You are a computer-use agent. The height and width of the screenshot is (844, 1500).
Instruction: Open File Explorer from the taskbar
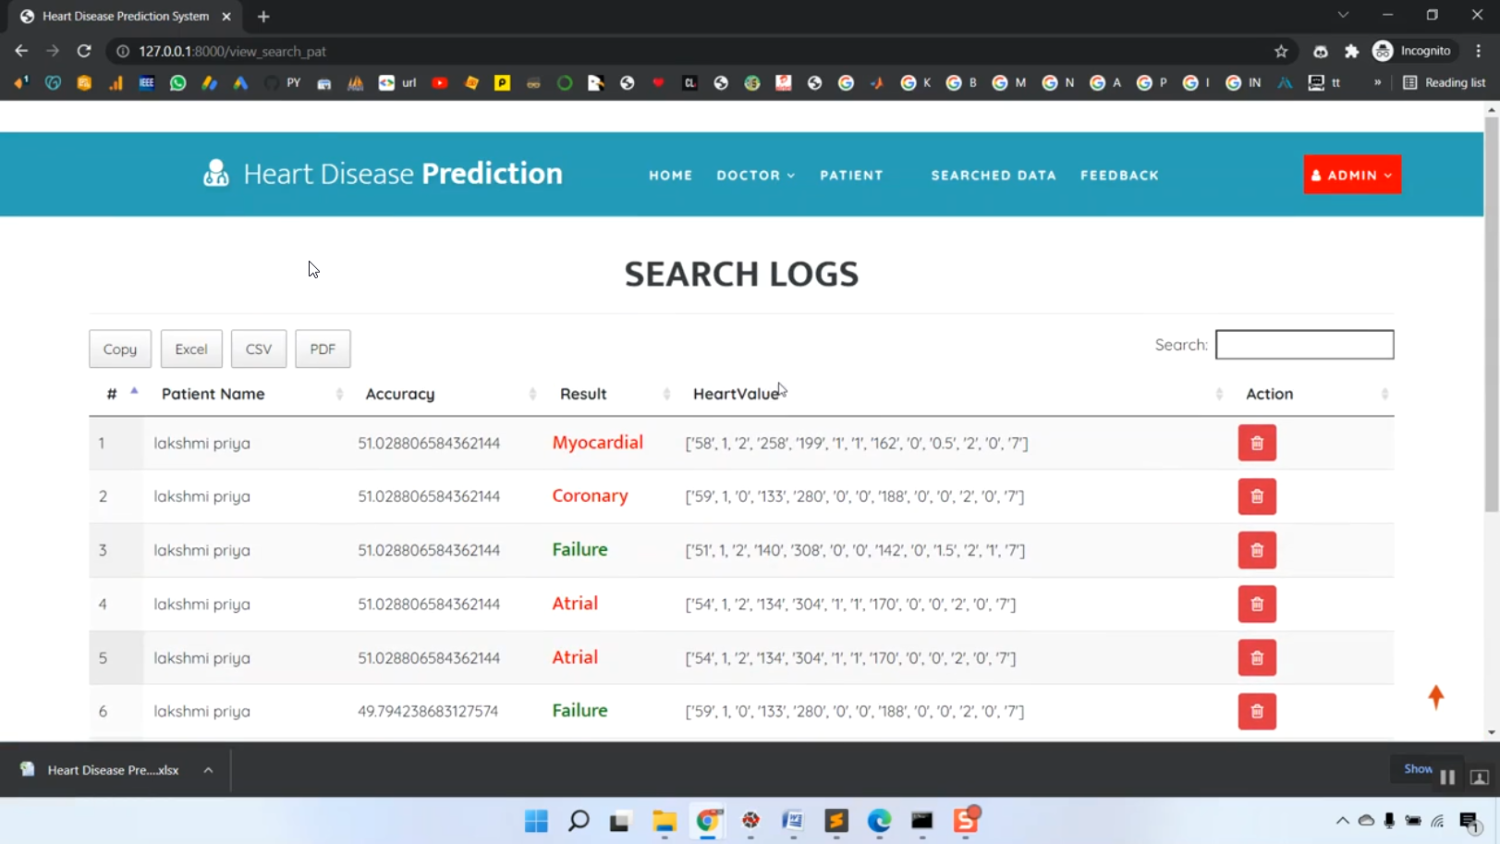pos(664,821)
